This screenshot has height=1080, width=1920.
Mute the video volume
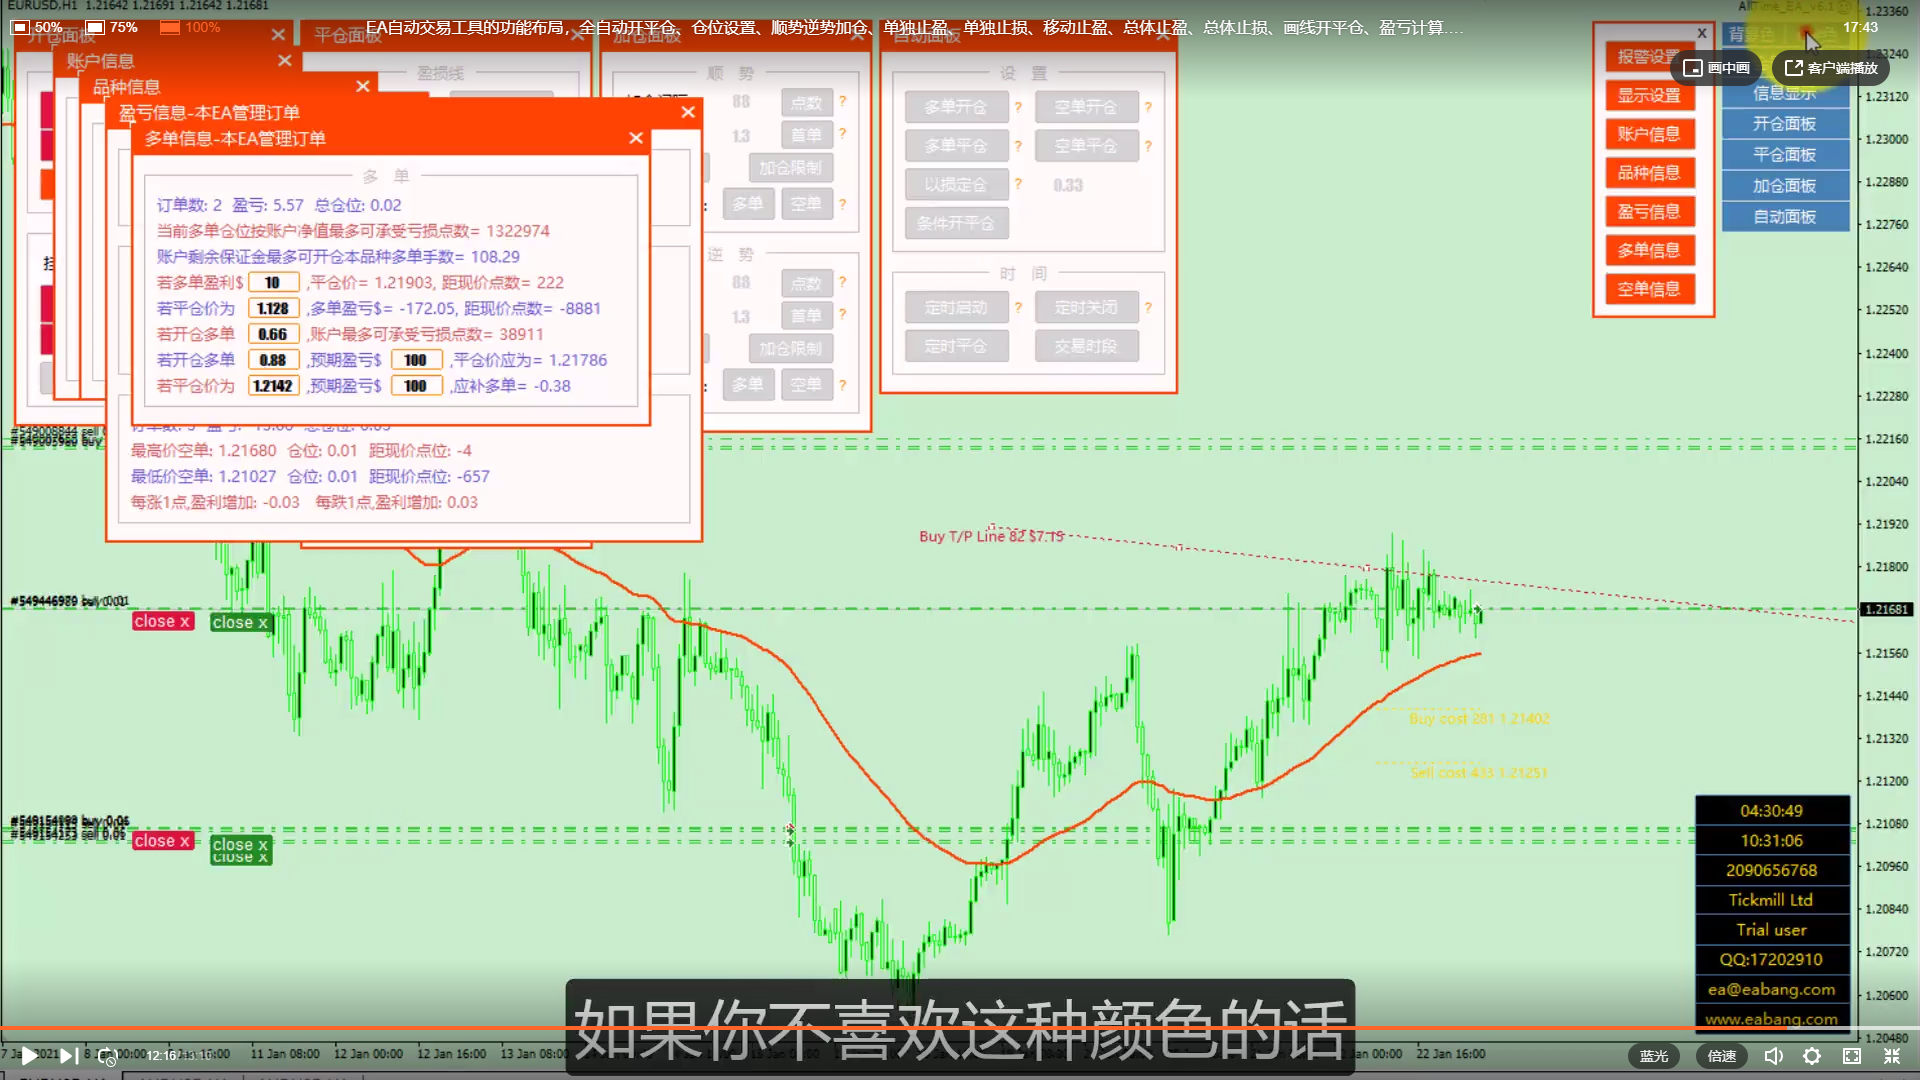(1774, 1056)
